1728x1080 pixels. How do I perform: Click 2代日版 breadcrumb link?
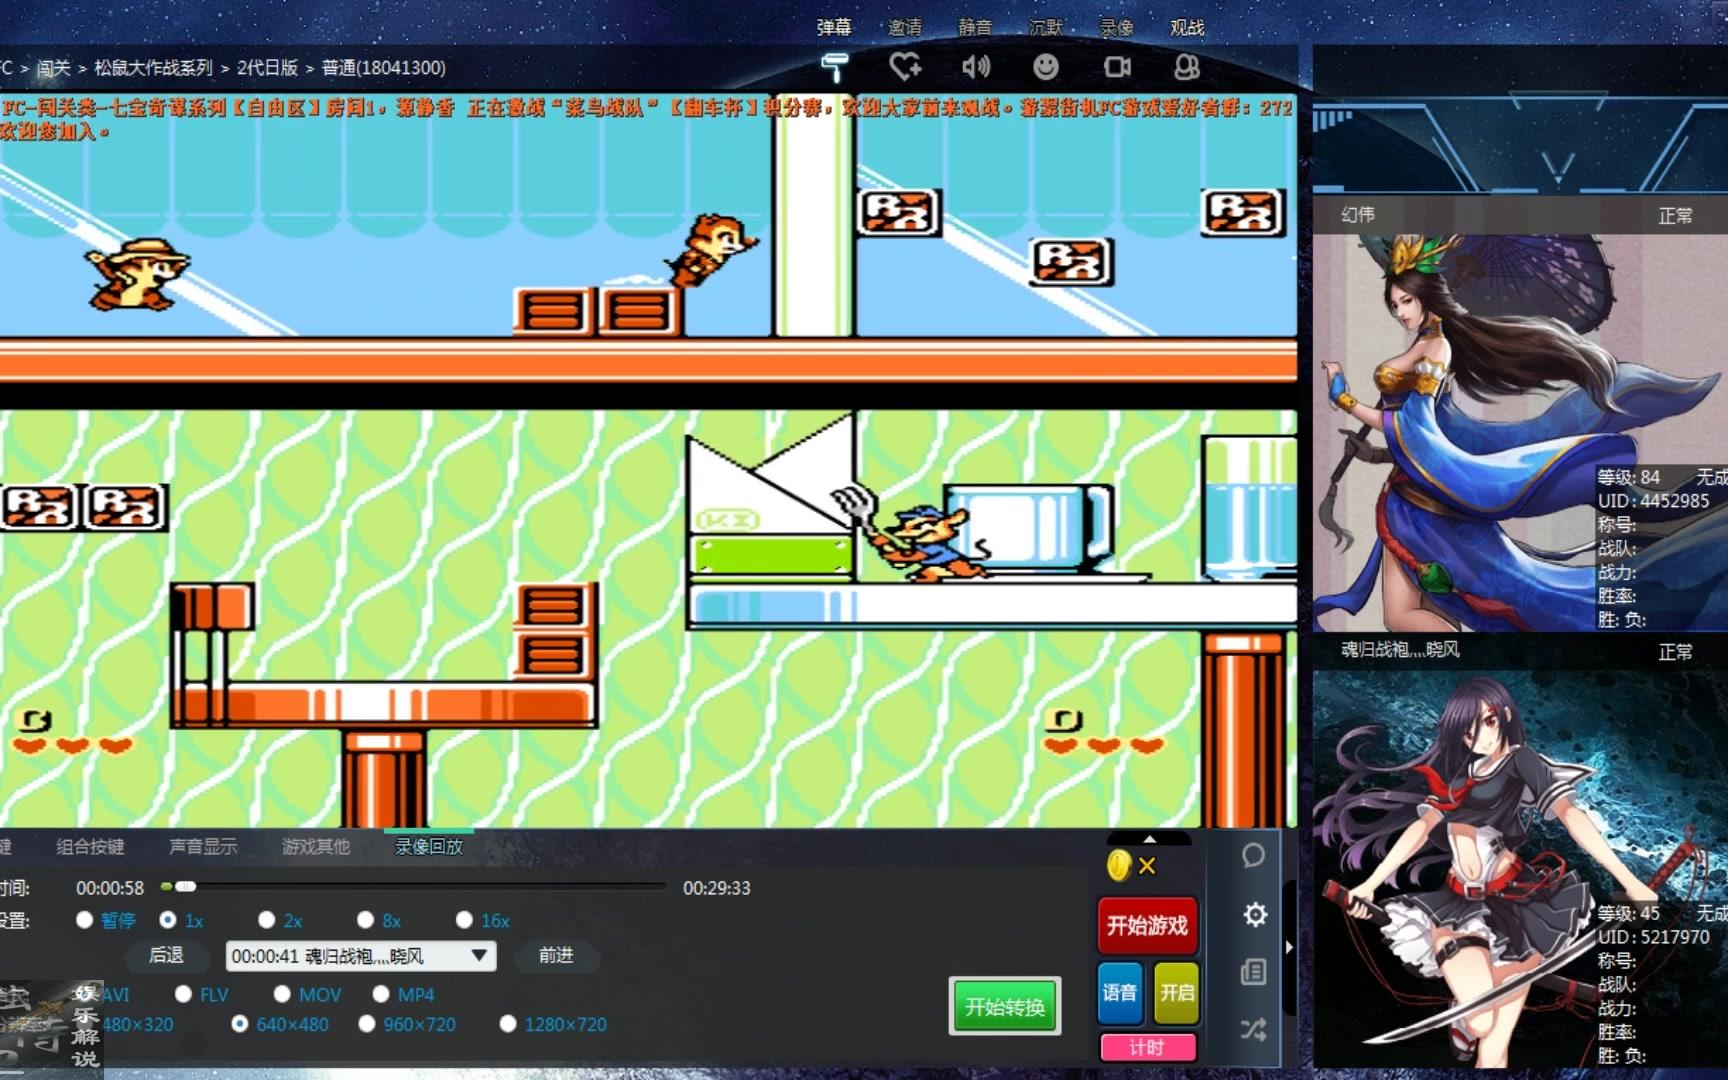267,68
